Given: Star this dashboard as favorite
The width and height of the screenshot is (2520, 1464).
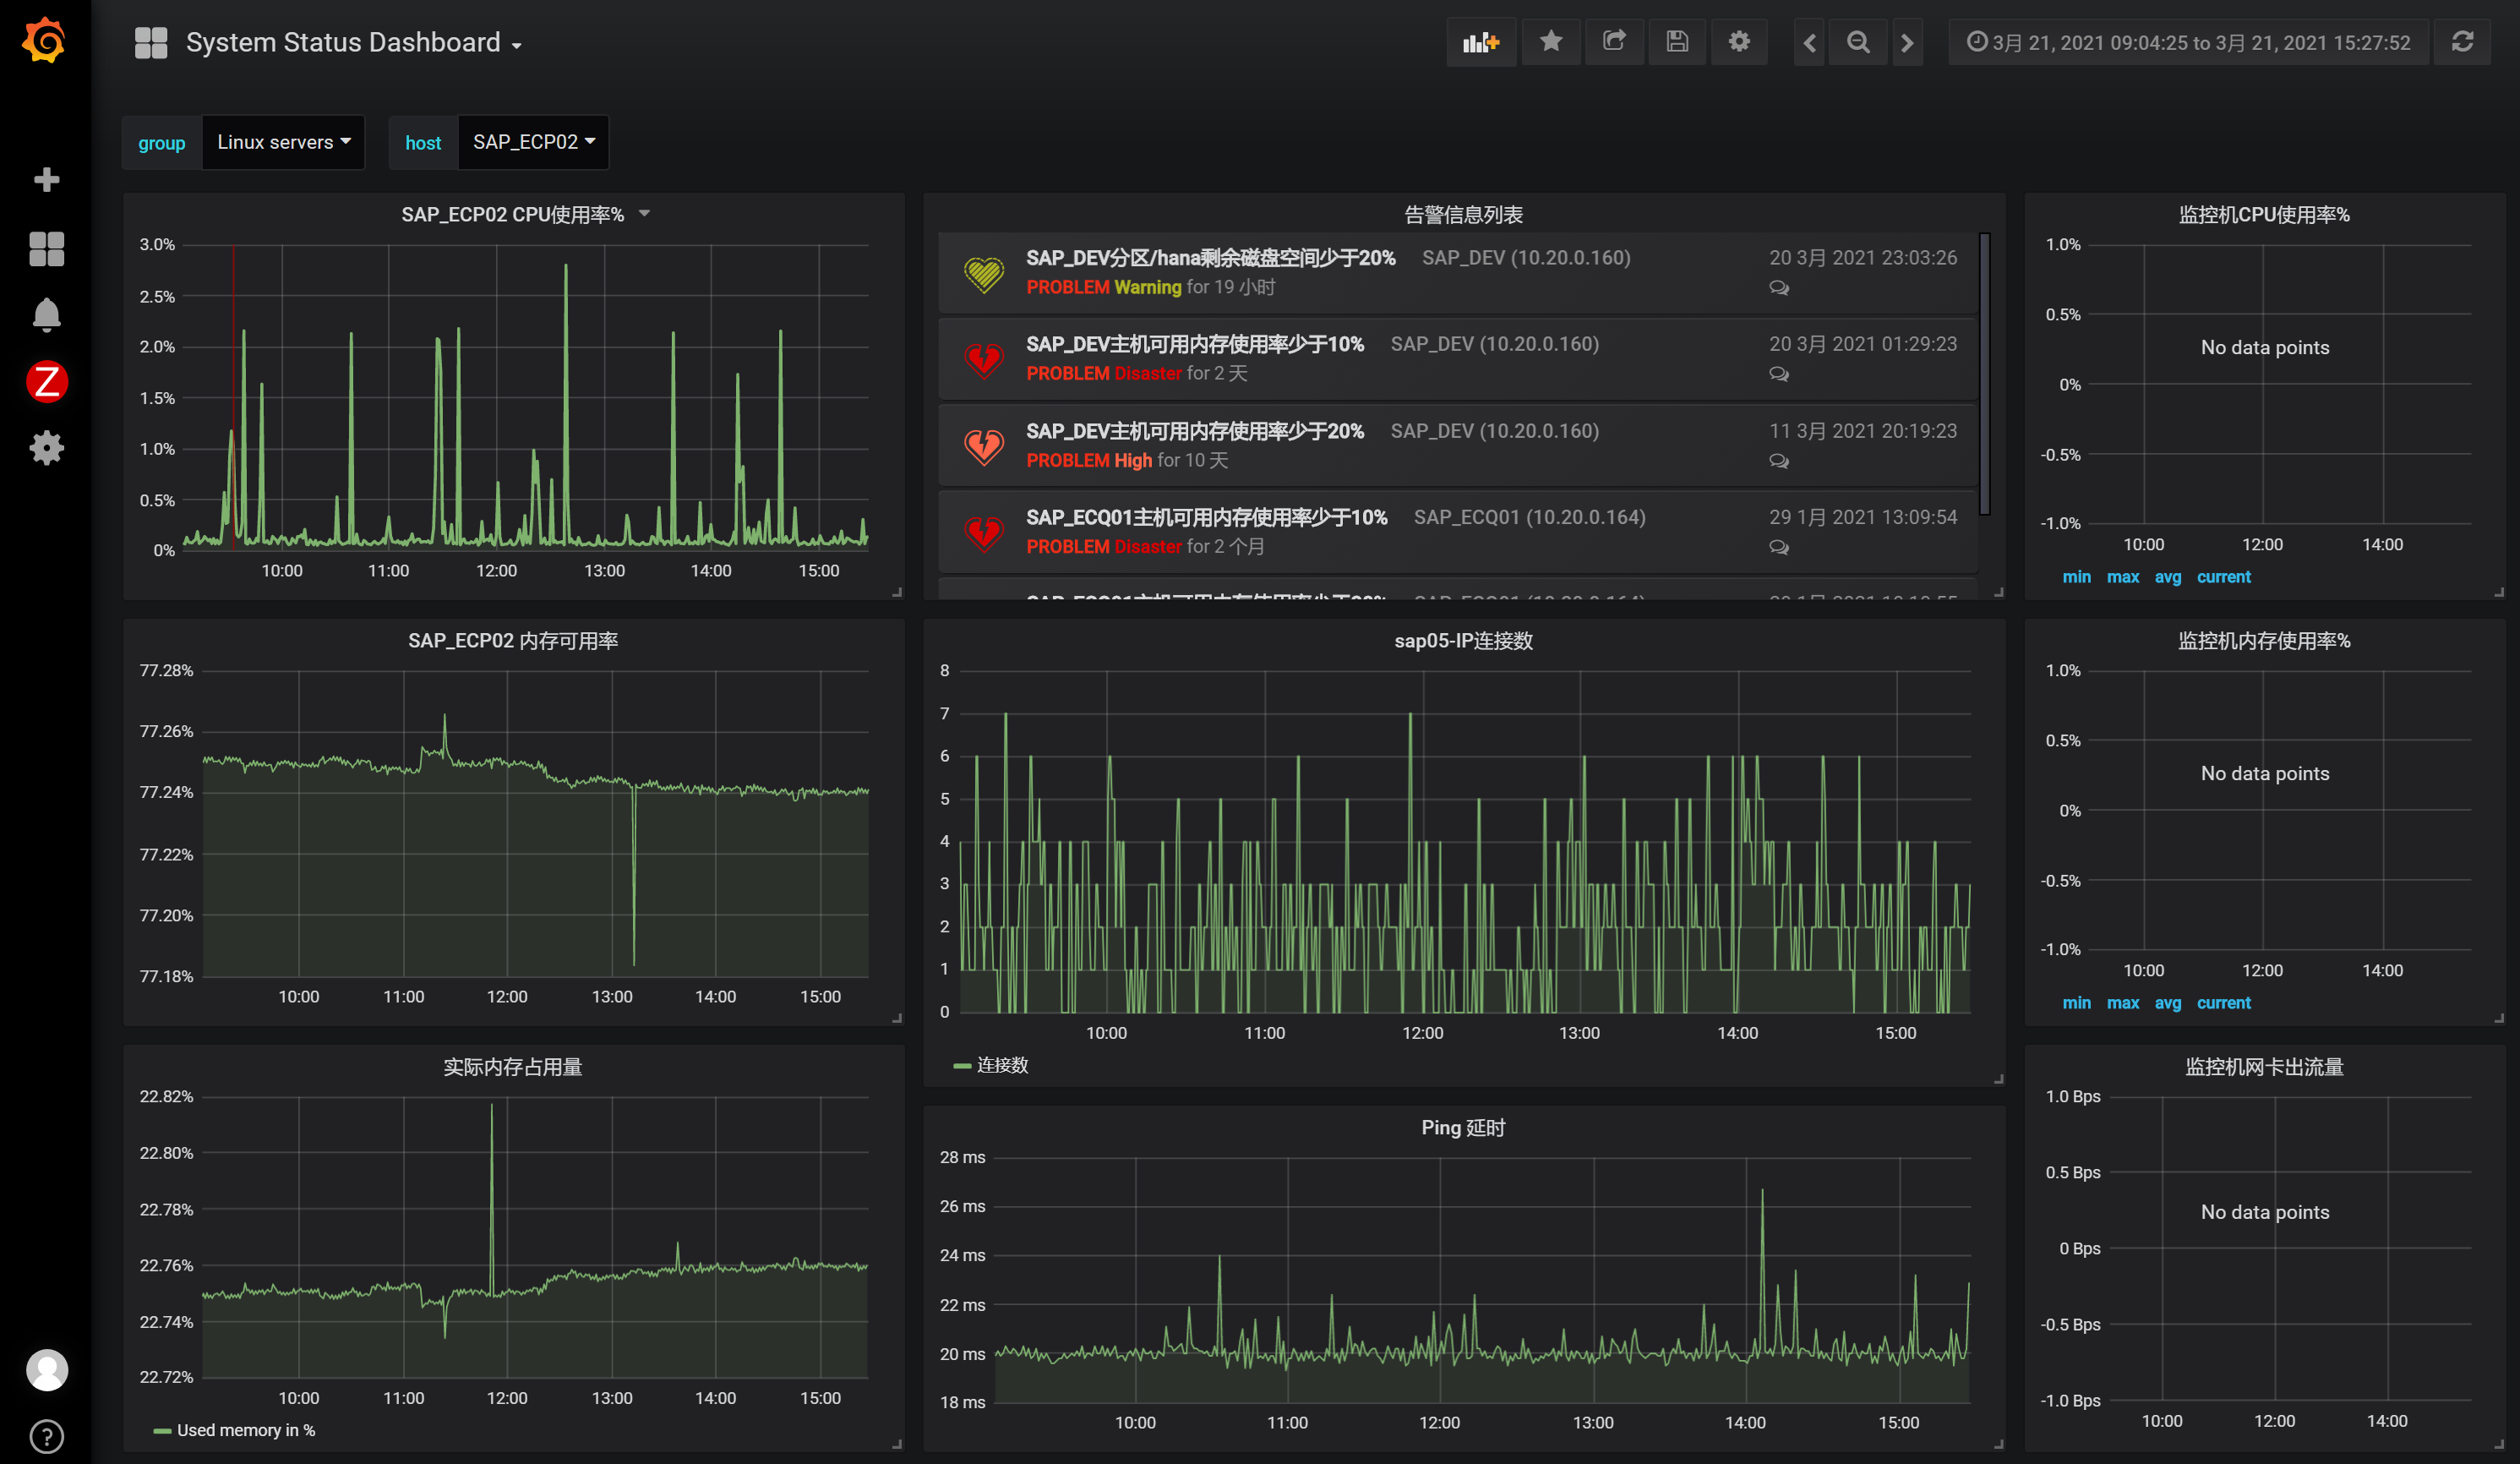Looking at the screenshot, I should pos(1550,42).
